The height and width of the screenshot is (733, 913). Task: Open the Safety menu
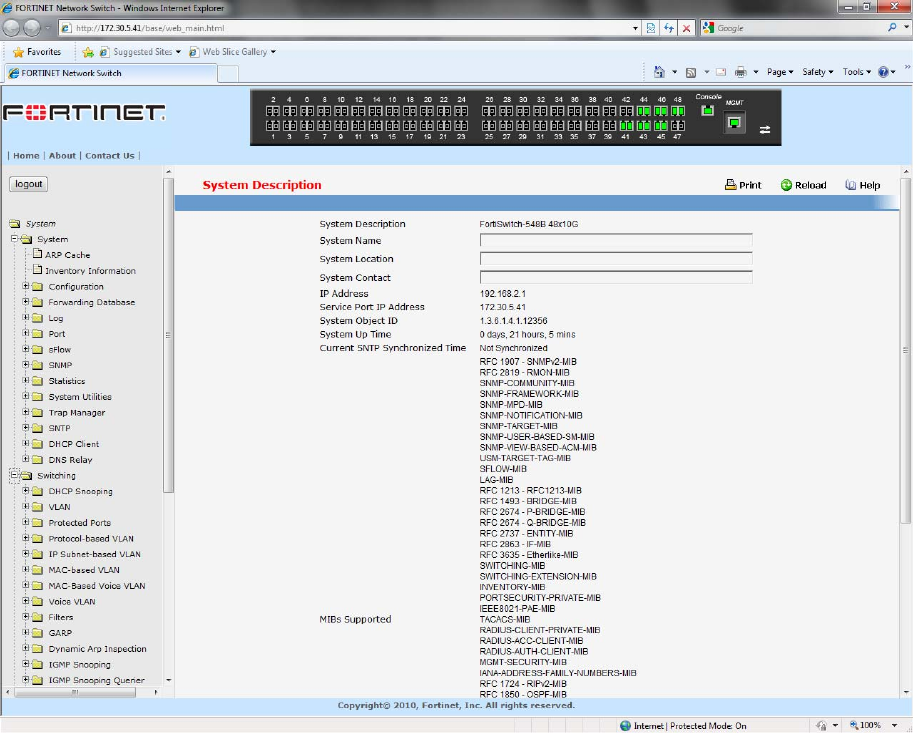(x=818, y=72)
